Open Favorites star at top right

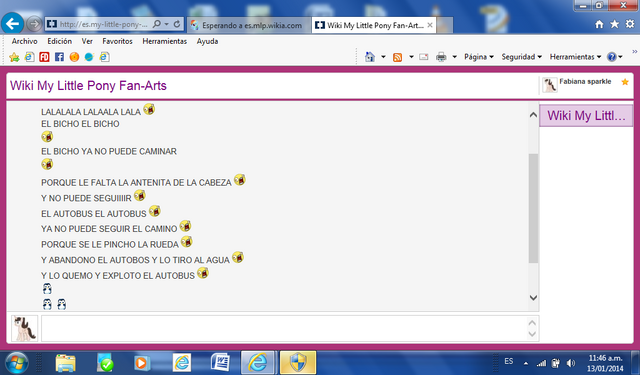[x=614, y=24]
